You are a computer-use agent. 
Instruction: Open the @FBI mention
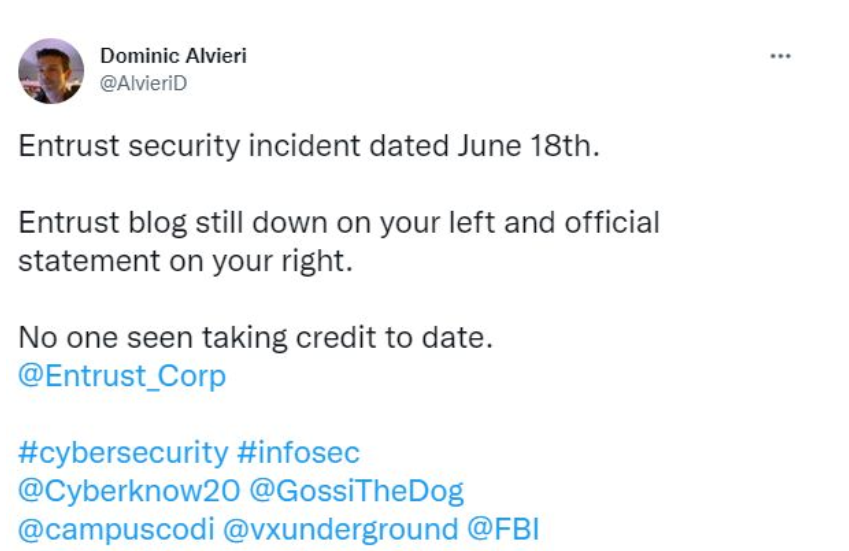pos(503,529)
